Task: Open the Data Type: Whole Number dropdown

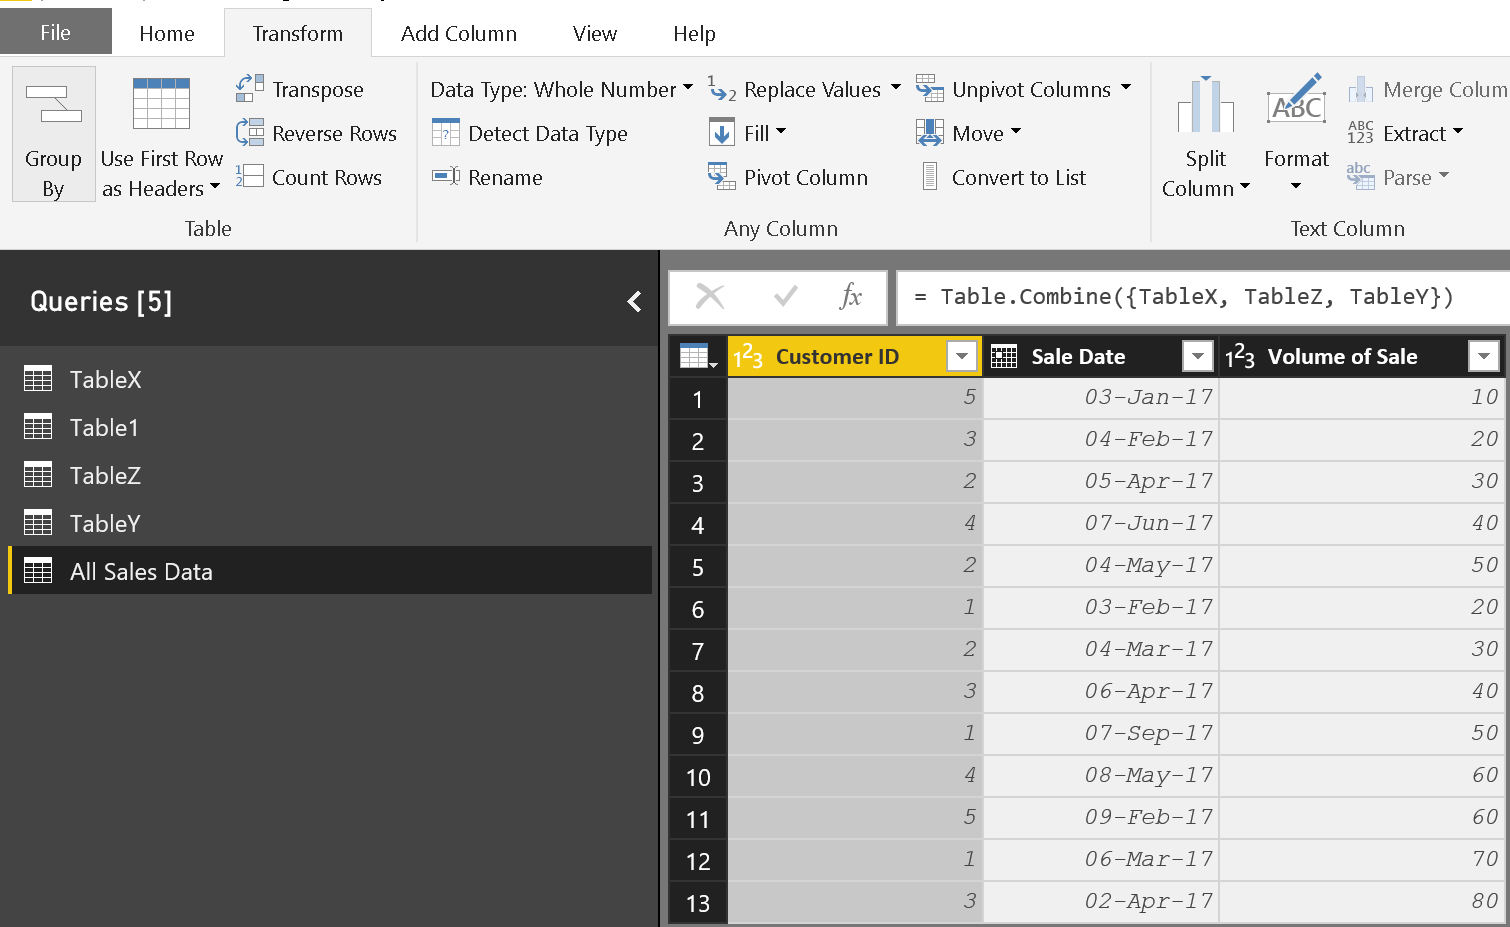Action: click(x=686, y=89)
